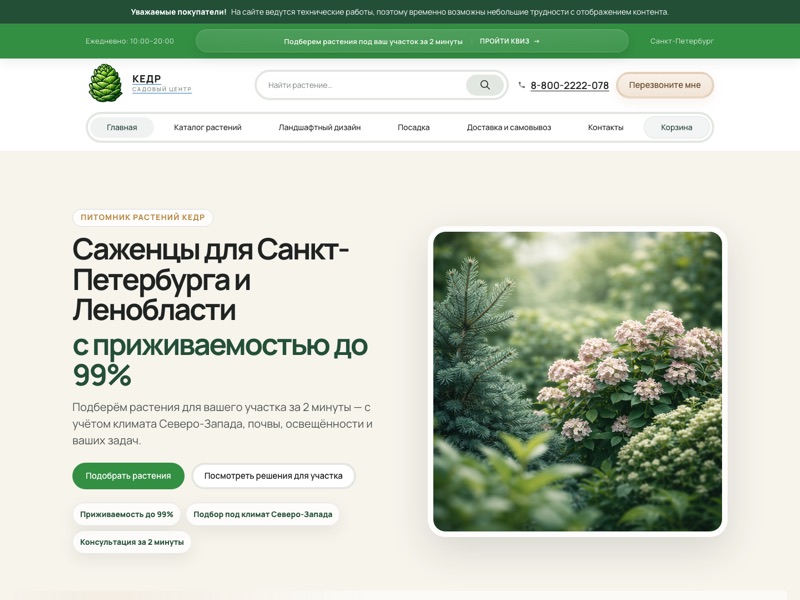Click Посмотреть решения для участка button
Screen dimensions: 800x600
[273, 476]
